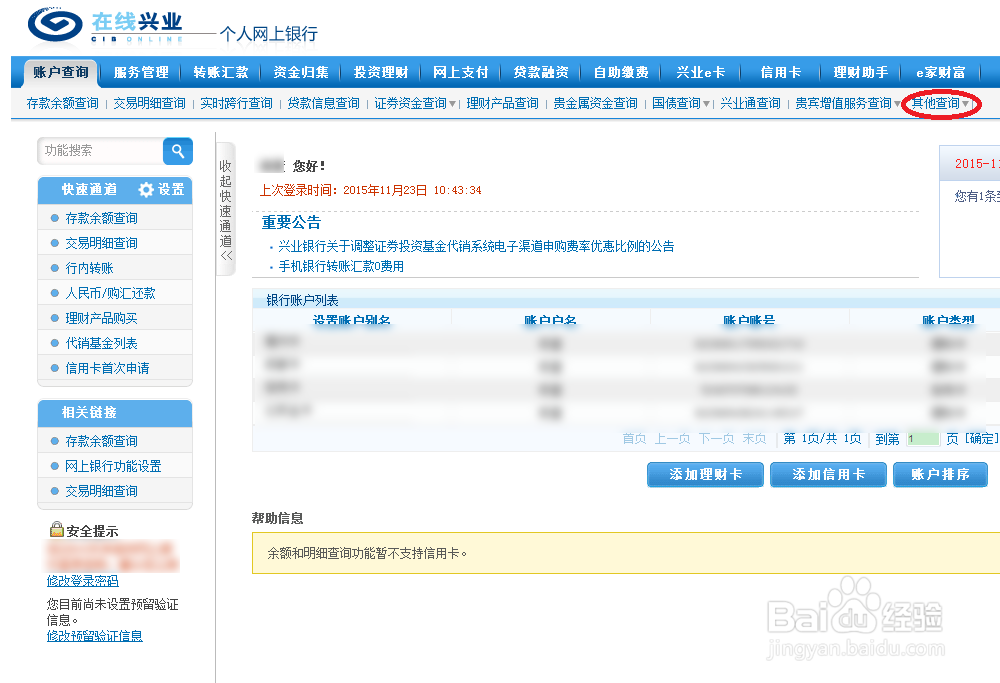Click 修改预留验证信息 link
Image resolution: width=1000 pixels, height=683 pixels.
pyautogui.click(x=94, y=636)
